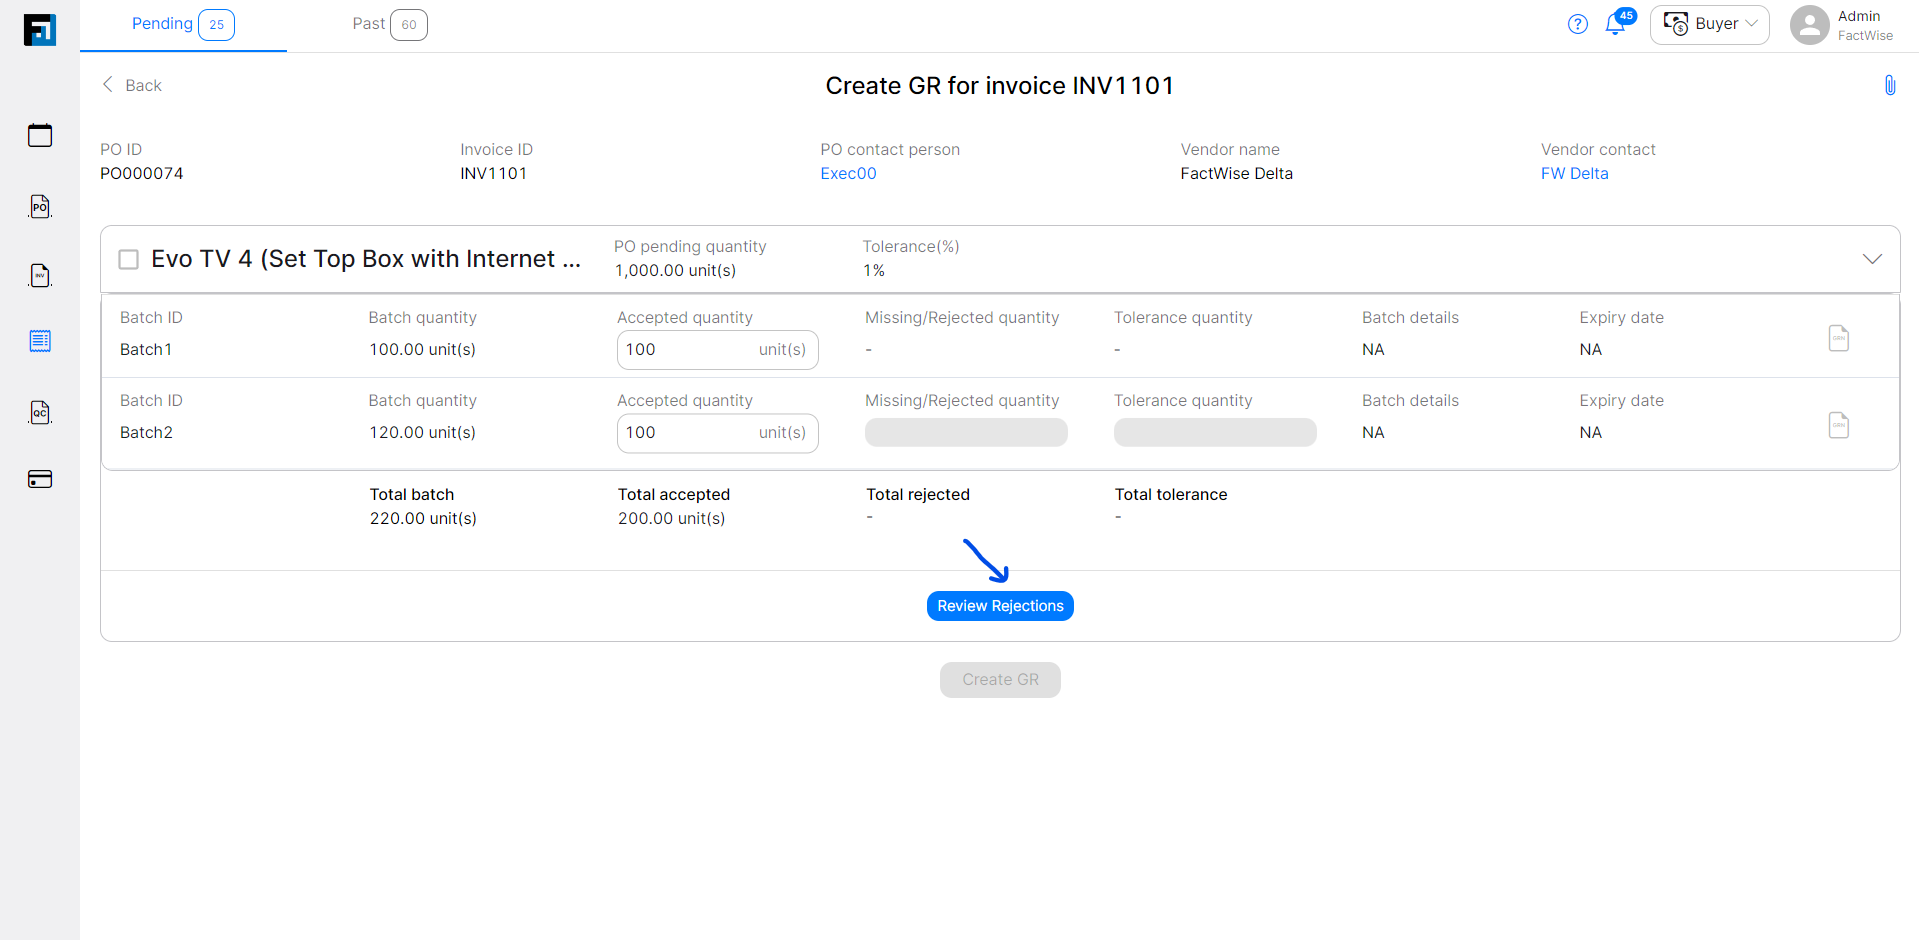The image size is (1919, 940).
Task: Click the Review Rejections button
Action: [x=999, y=605]
